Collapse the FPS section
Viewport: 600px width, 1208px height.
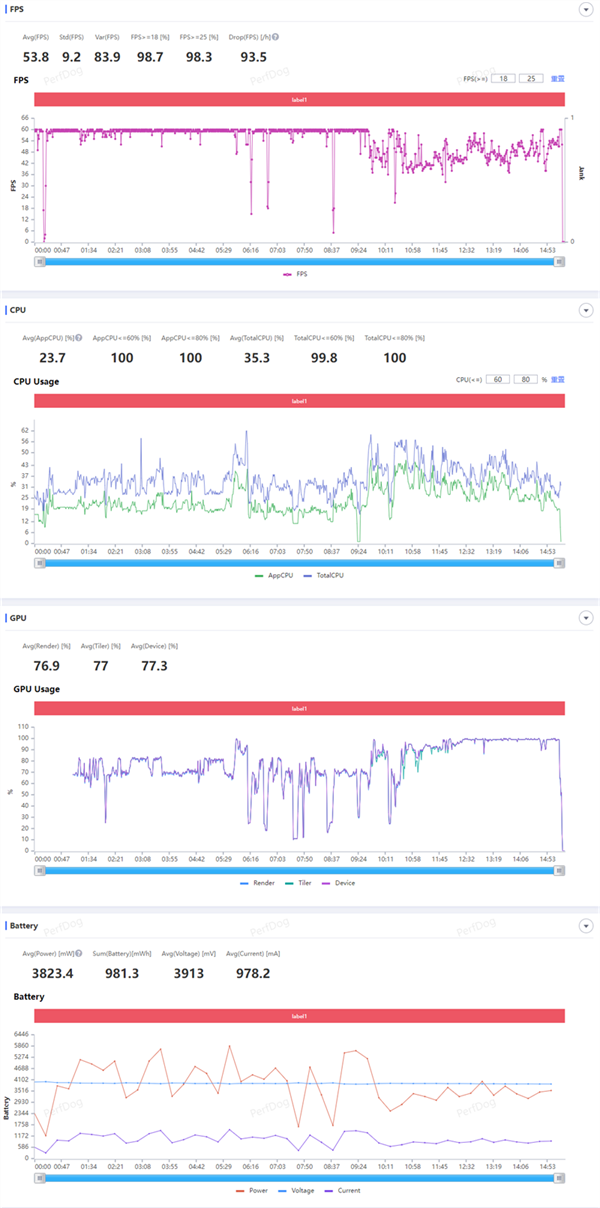[x=585, y=9]
